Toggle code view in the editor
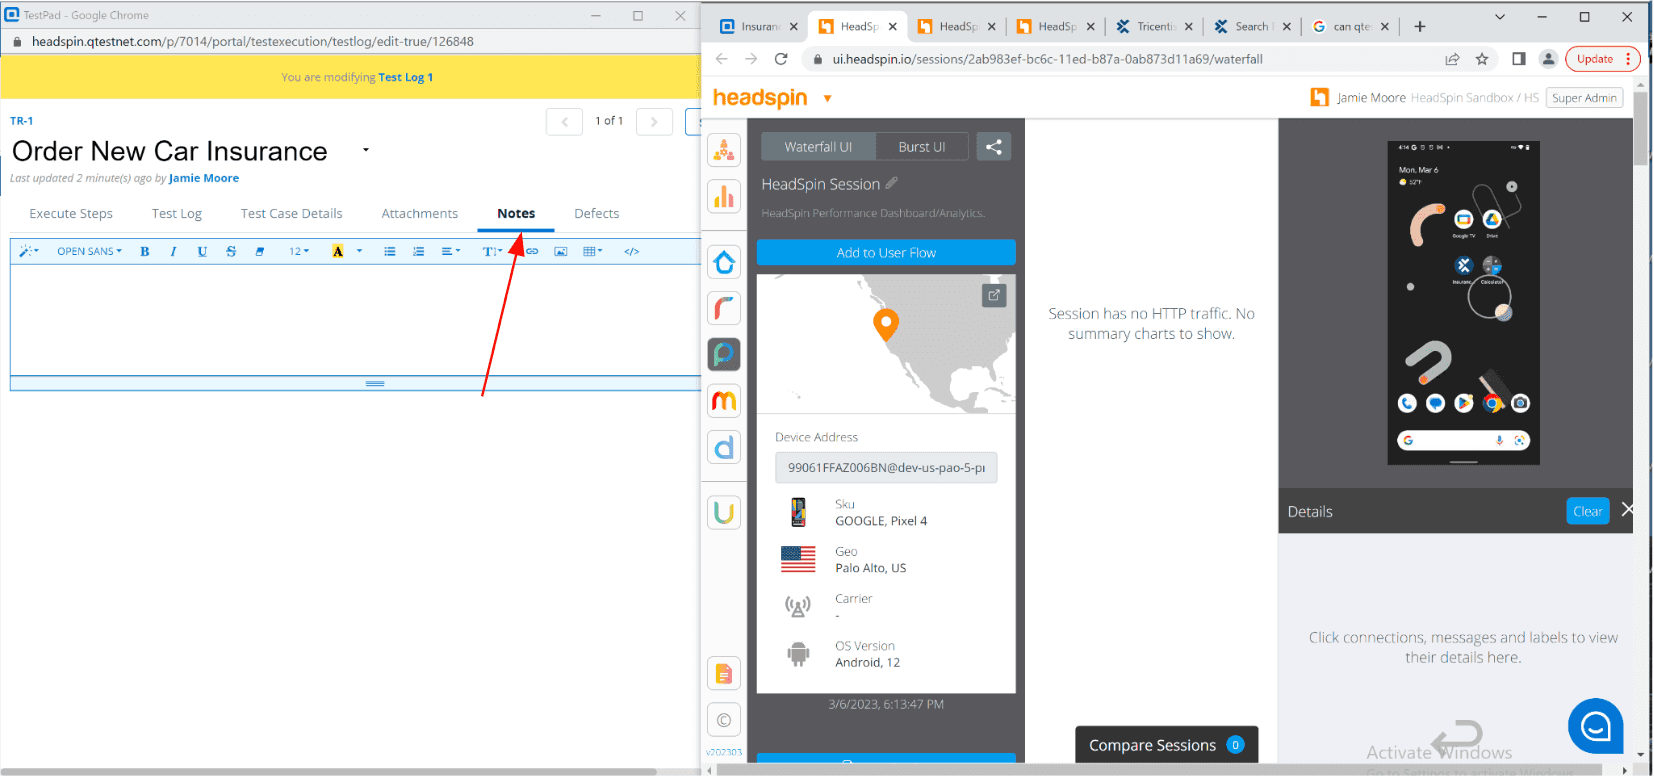The width and height of the screenshot is (1654, 778). [632, 252]
